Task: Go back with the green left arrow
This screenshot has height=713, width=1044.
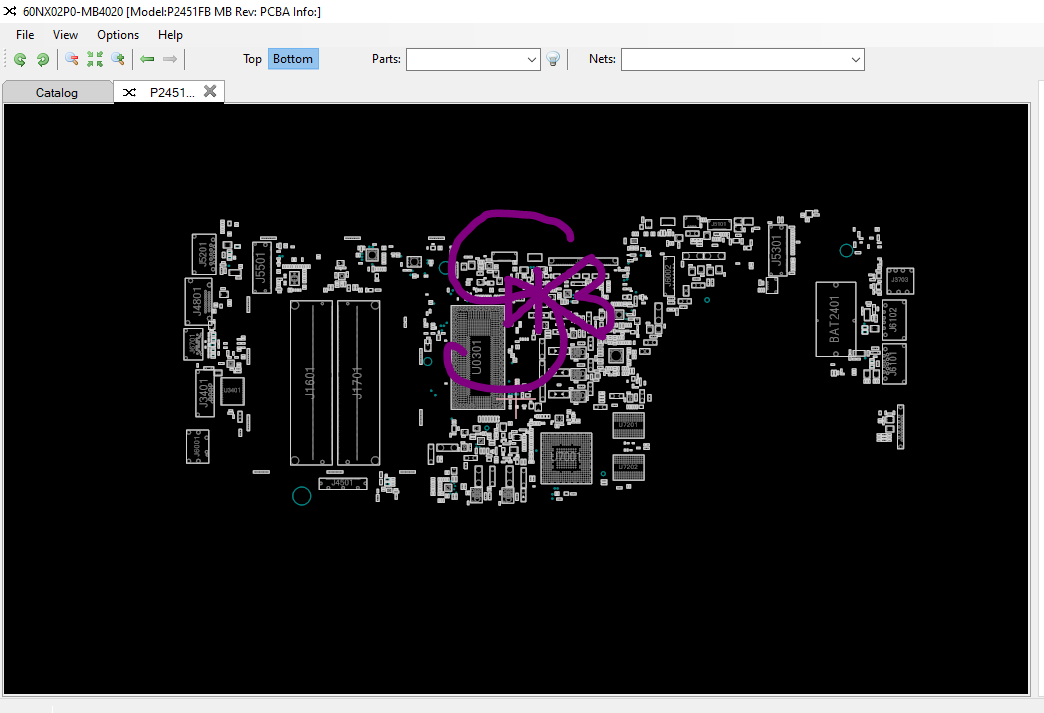Action: 147,59
